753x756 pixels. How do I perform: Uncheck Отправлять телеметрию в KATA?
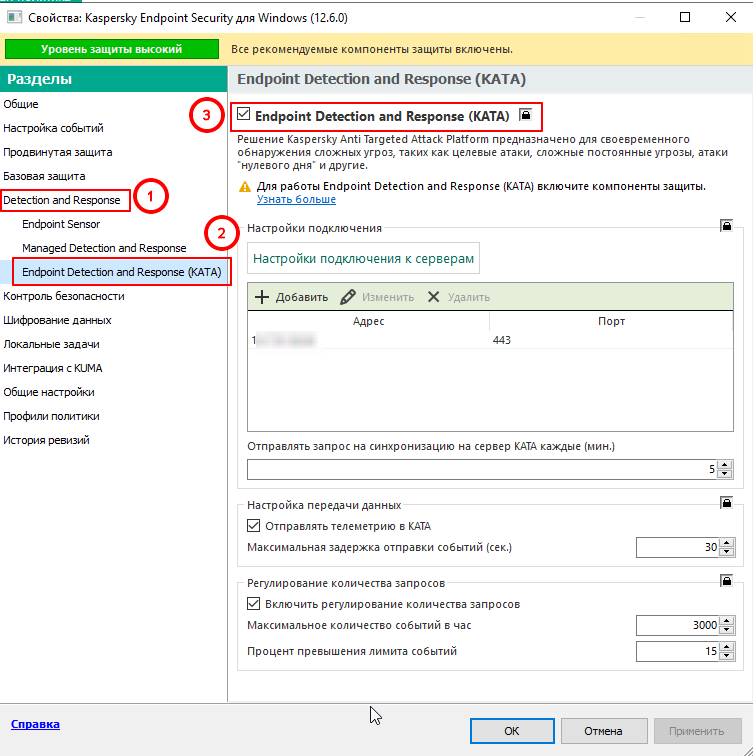click(x=254, y=526)
